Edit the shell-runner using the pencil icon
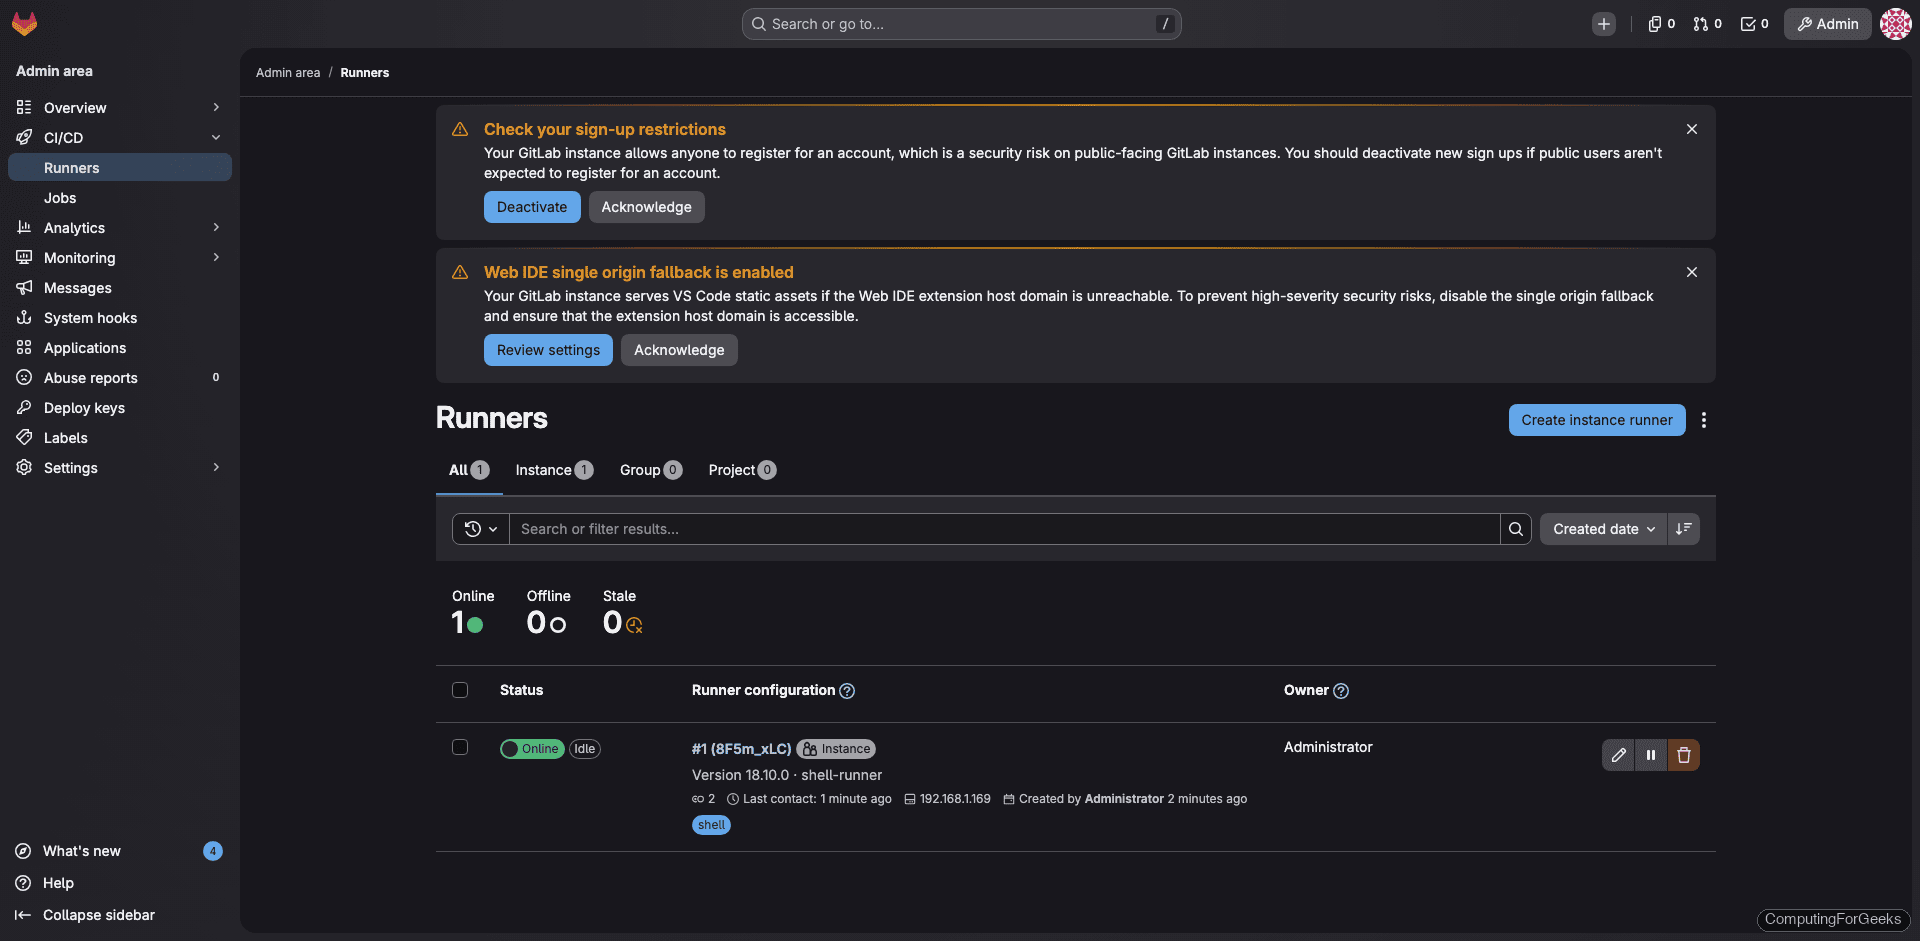This screenshot has width=1920, height=941. tap(1619, 755)
